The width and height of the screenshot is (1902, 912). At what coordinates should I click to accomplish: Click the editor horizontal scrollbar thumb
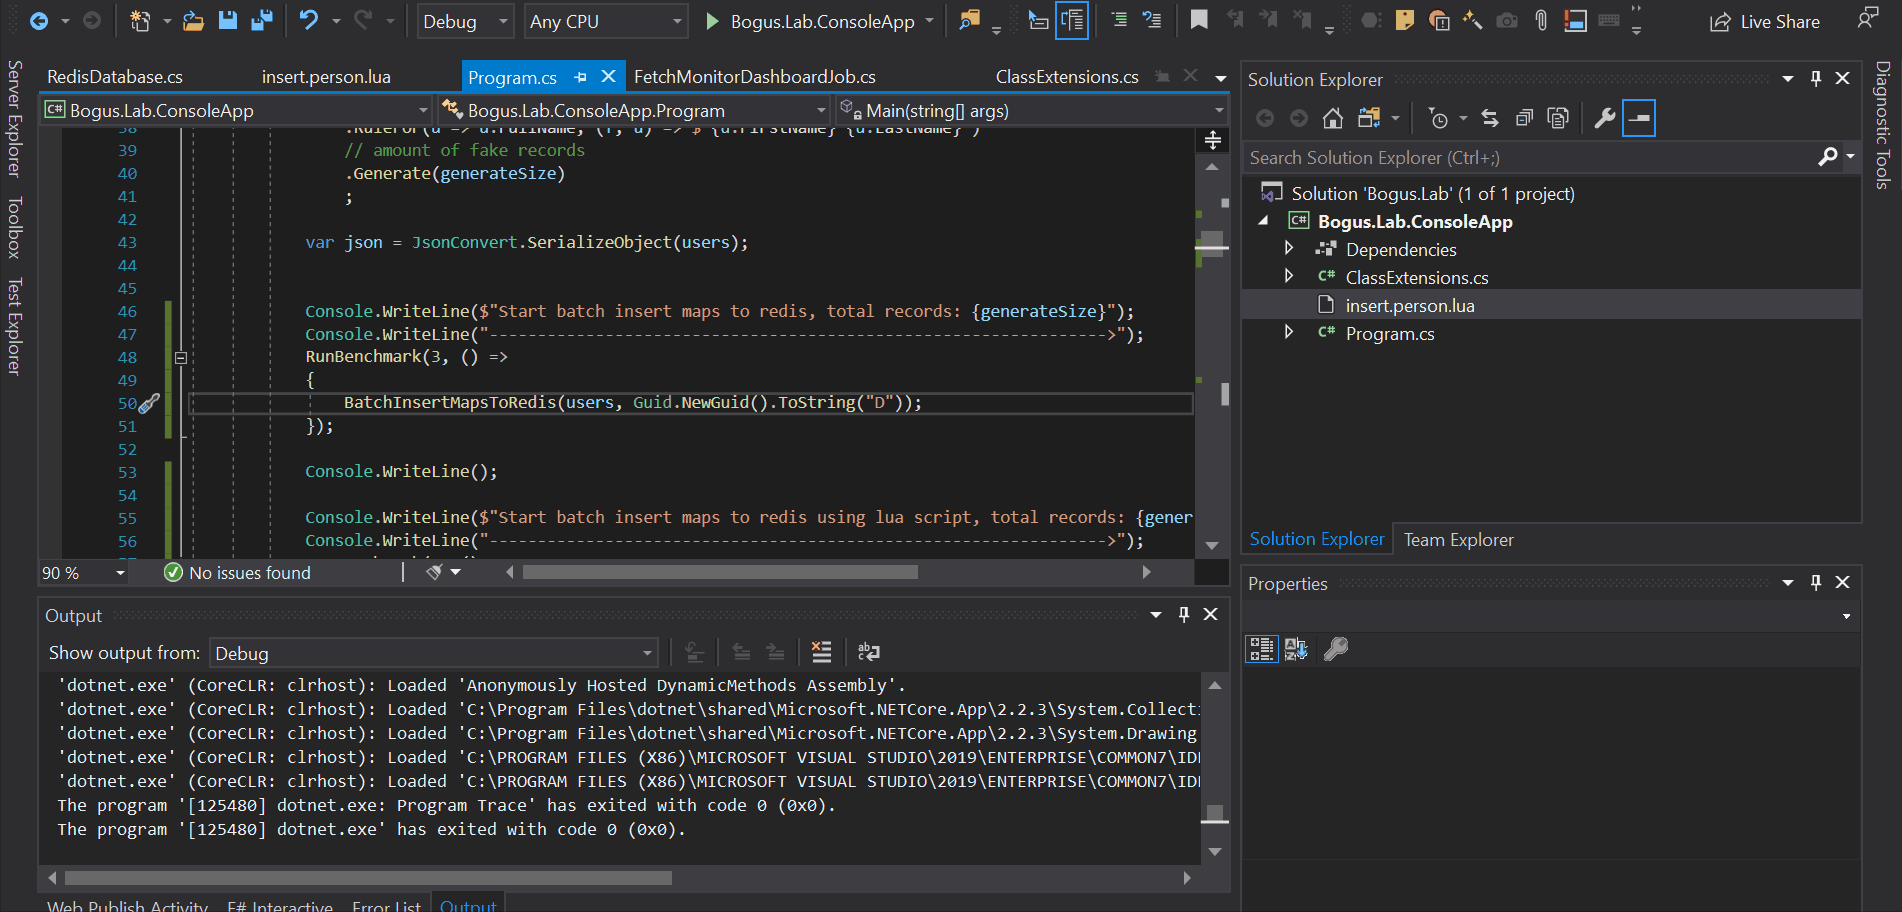pyautogui.click(x=720, y=572)
